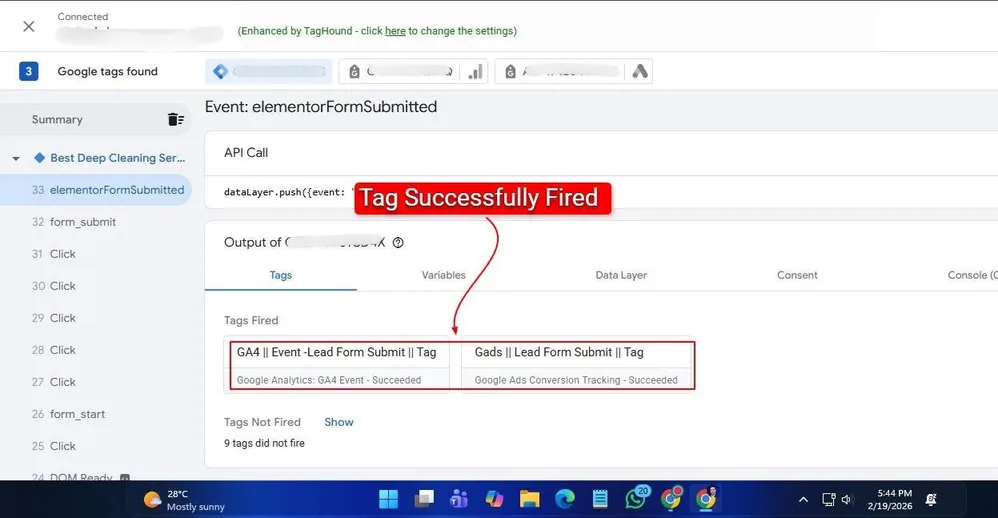Screen dimensions: 998x518
Task: Open the clock showing 5:44 PM
Action: [890, 500]
